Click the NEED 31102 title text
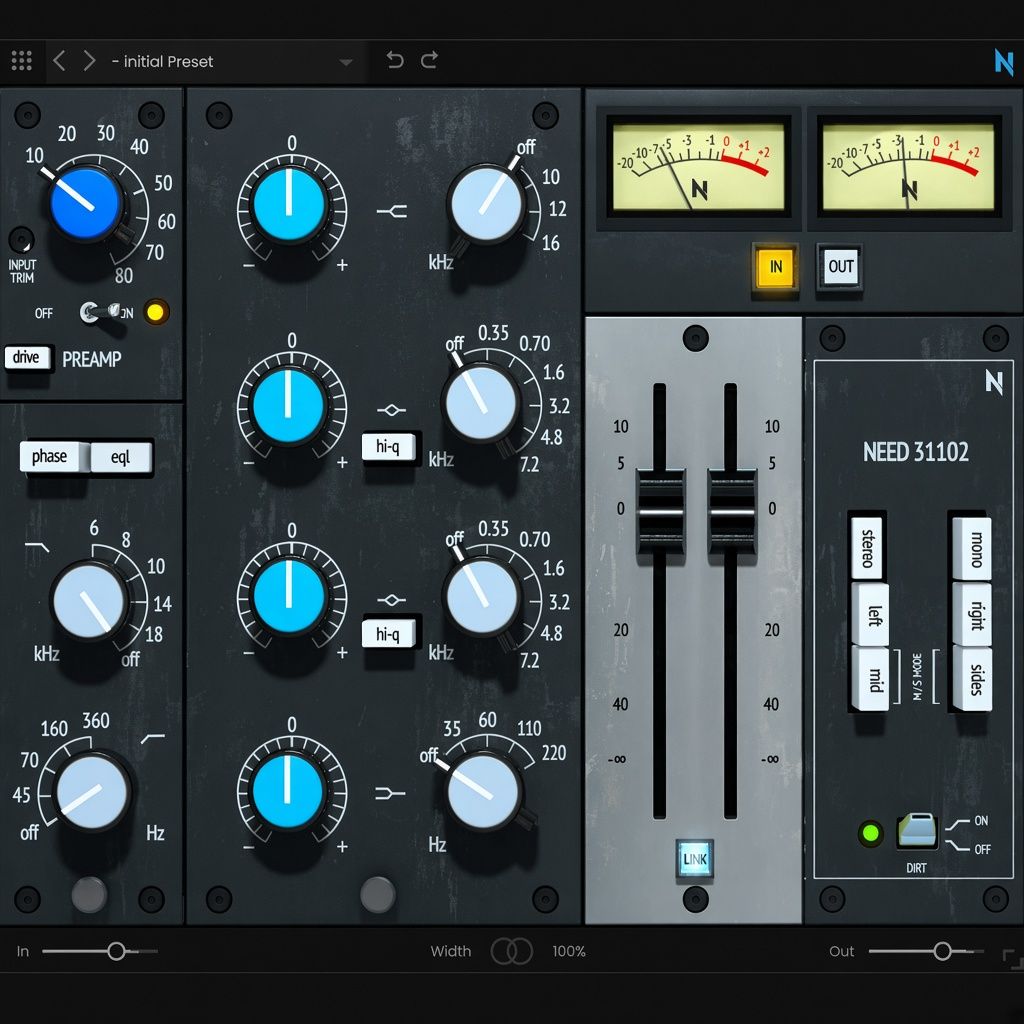The width and height of the screenshot is (1024, 1024). (x=916, y=452)
